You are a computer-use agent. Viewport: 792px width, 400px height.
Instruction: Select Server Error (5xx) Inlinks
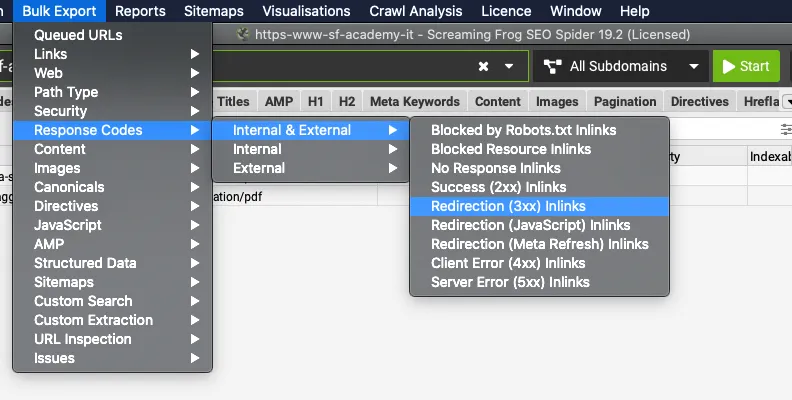(510, 282)
